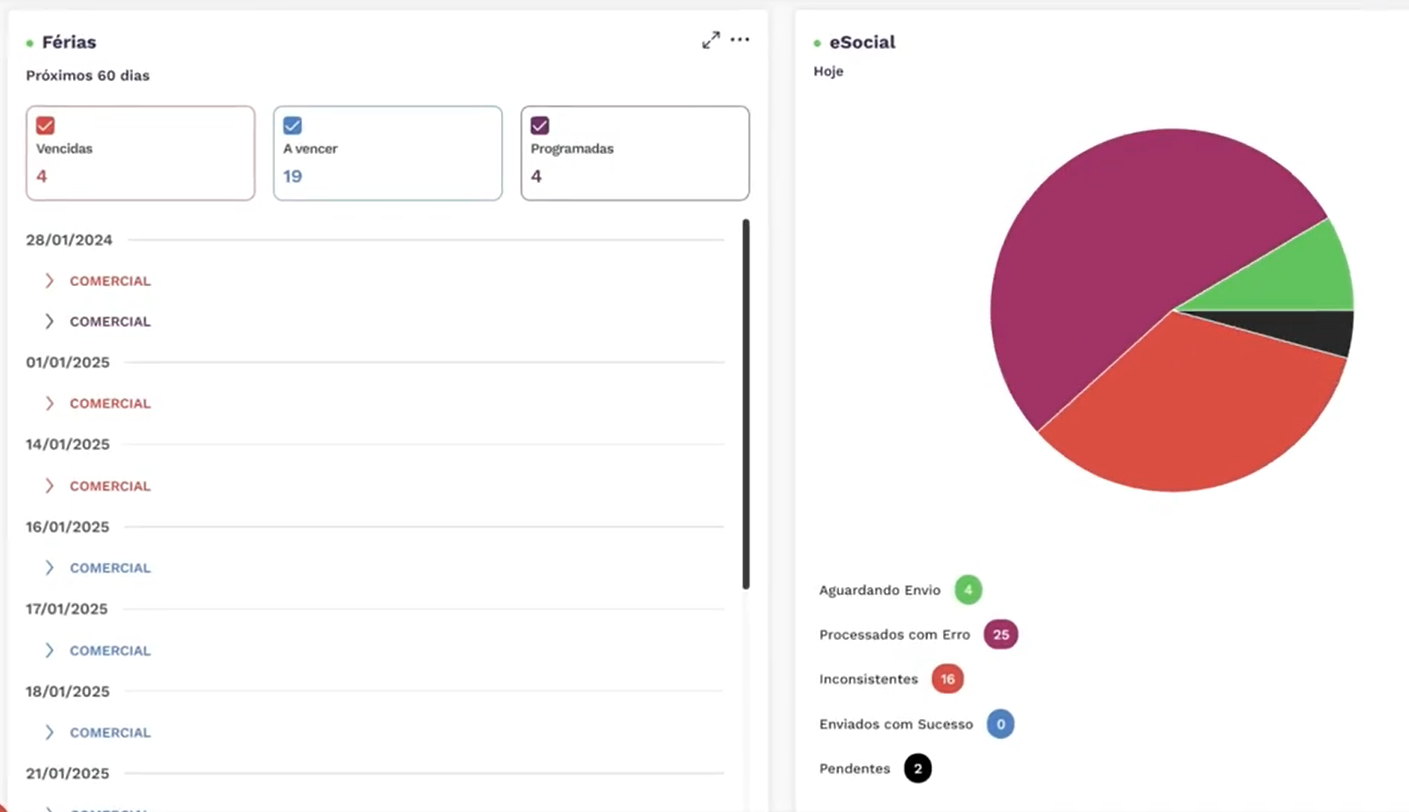
Task: Toggle the A vencer checkbox
Action: coord(292,125)
